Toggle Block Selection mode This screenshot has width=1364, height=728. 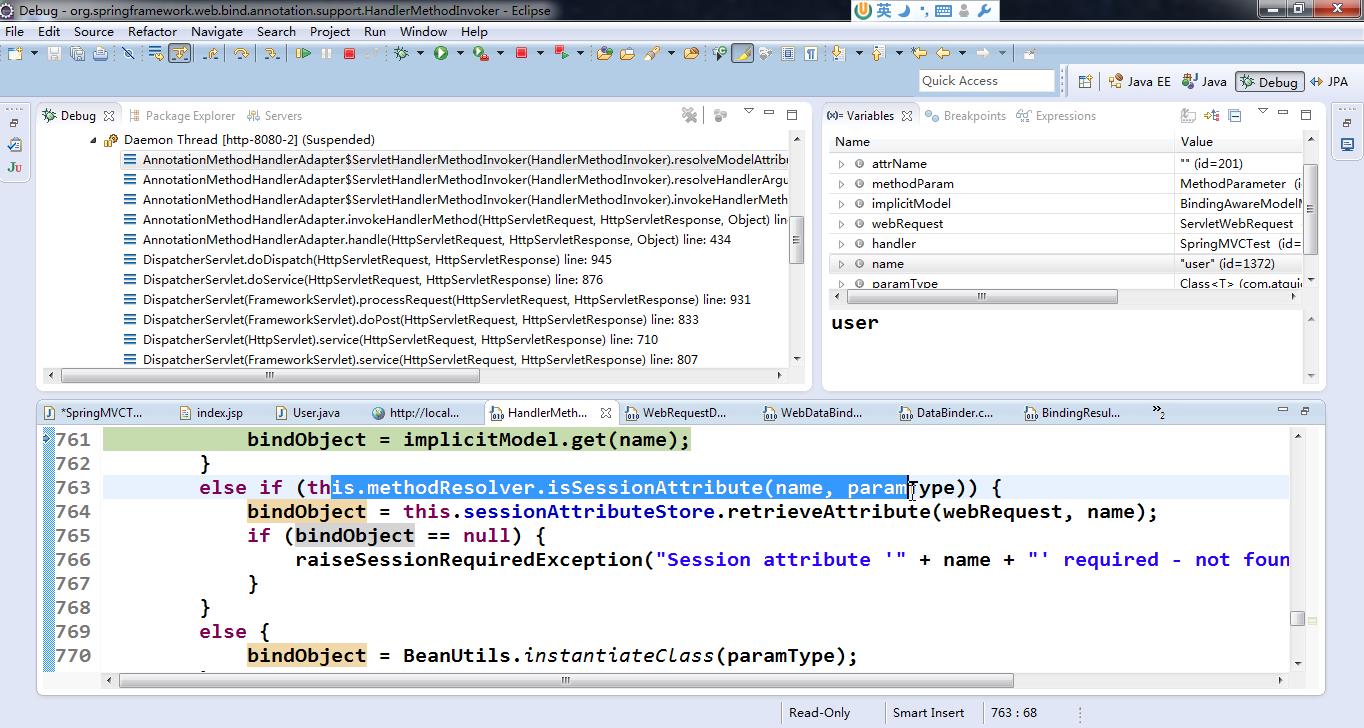pos(788,53)
